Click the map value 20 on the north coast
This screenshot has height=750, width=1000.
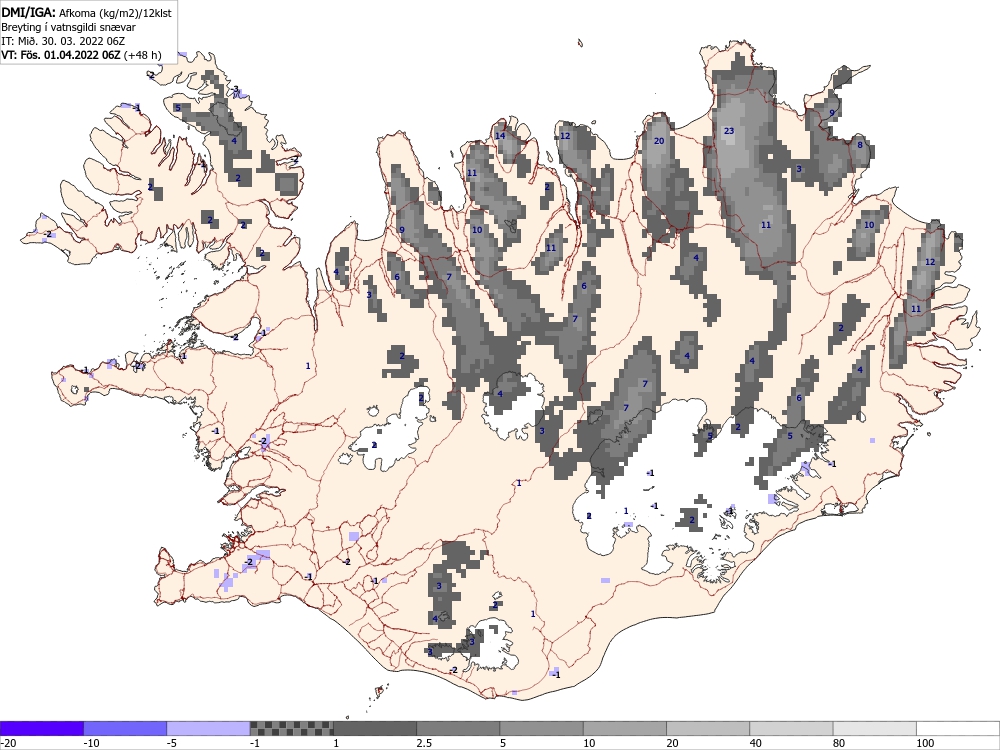click(x=659, y=141)
